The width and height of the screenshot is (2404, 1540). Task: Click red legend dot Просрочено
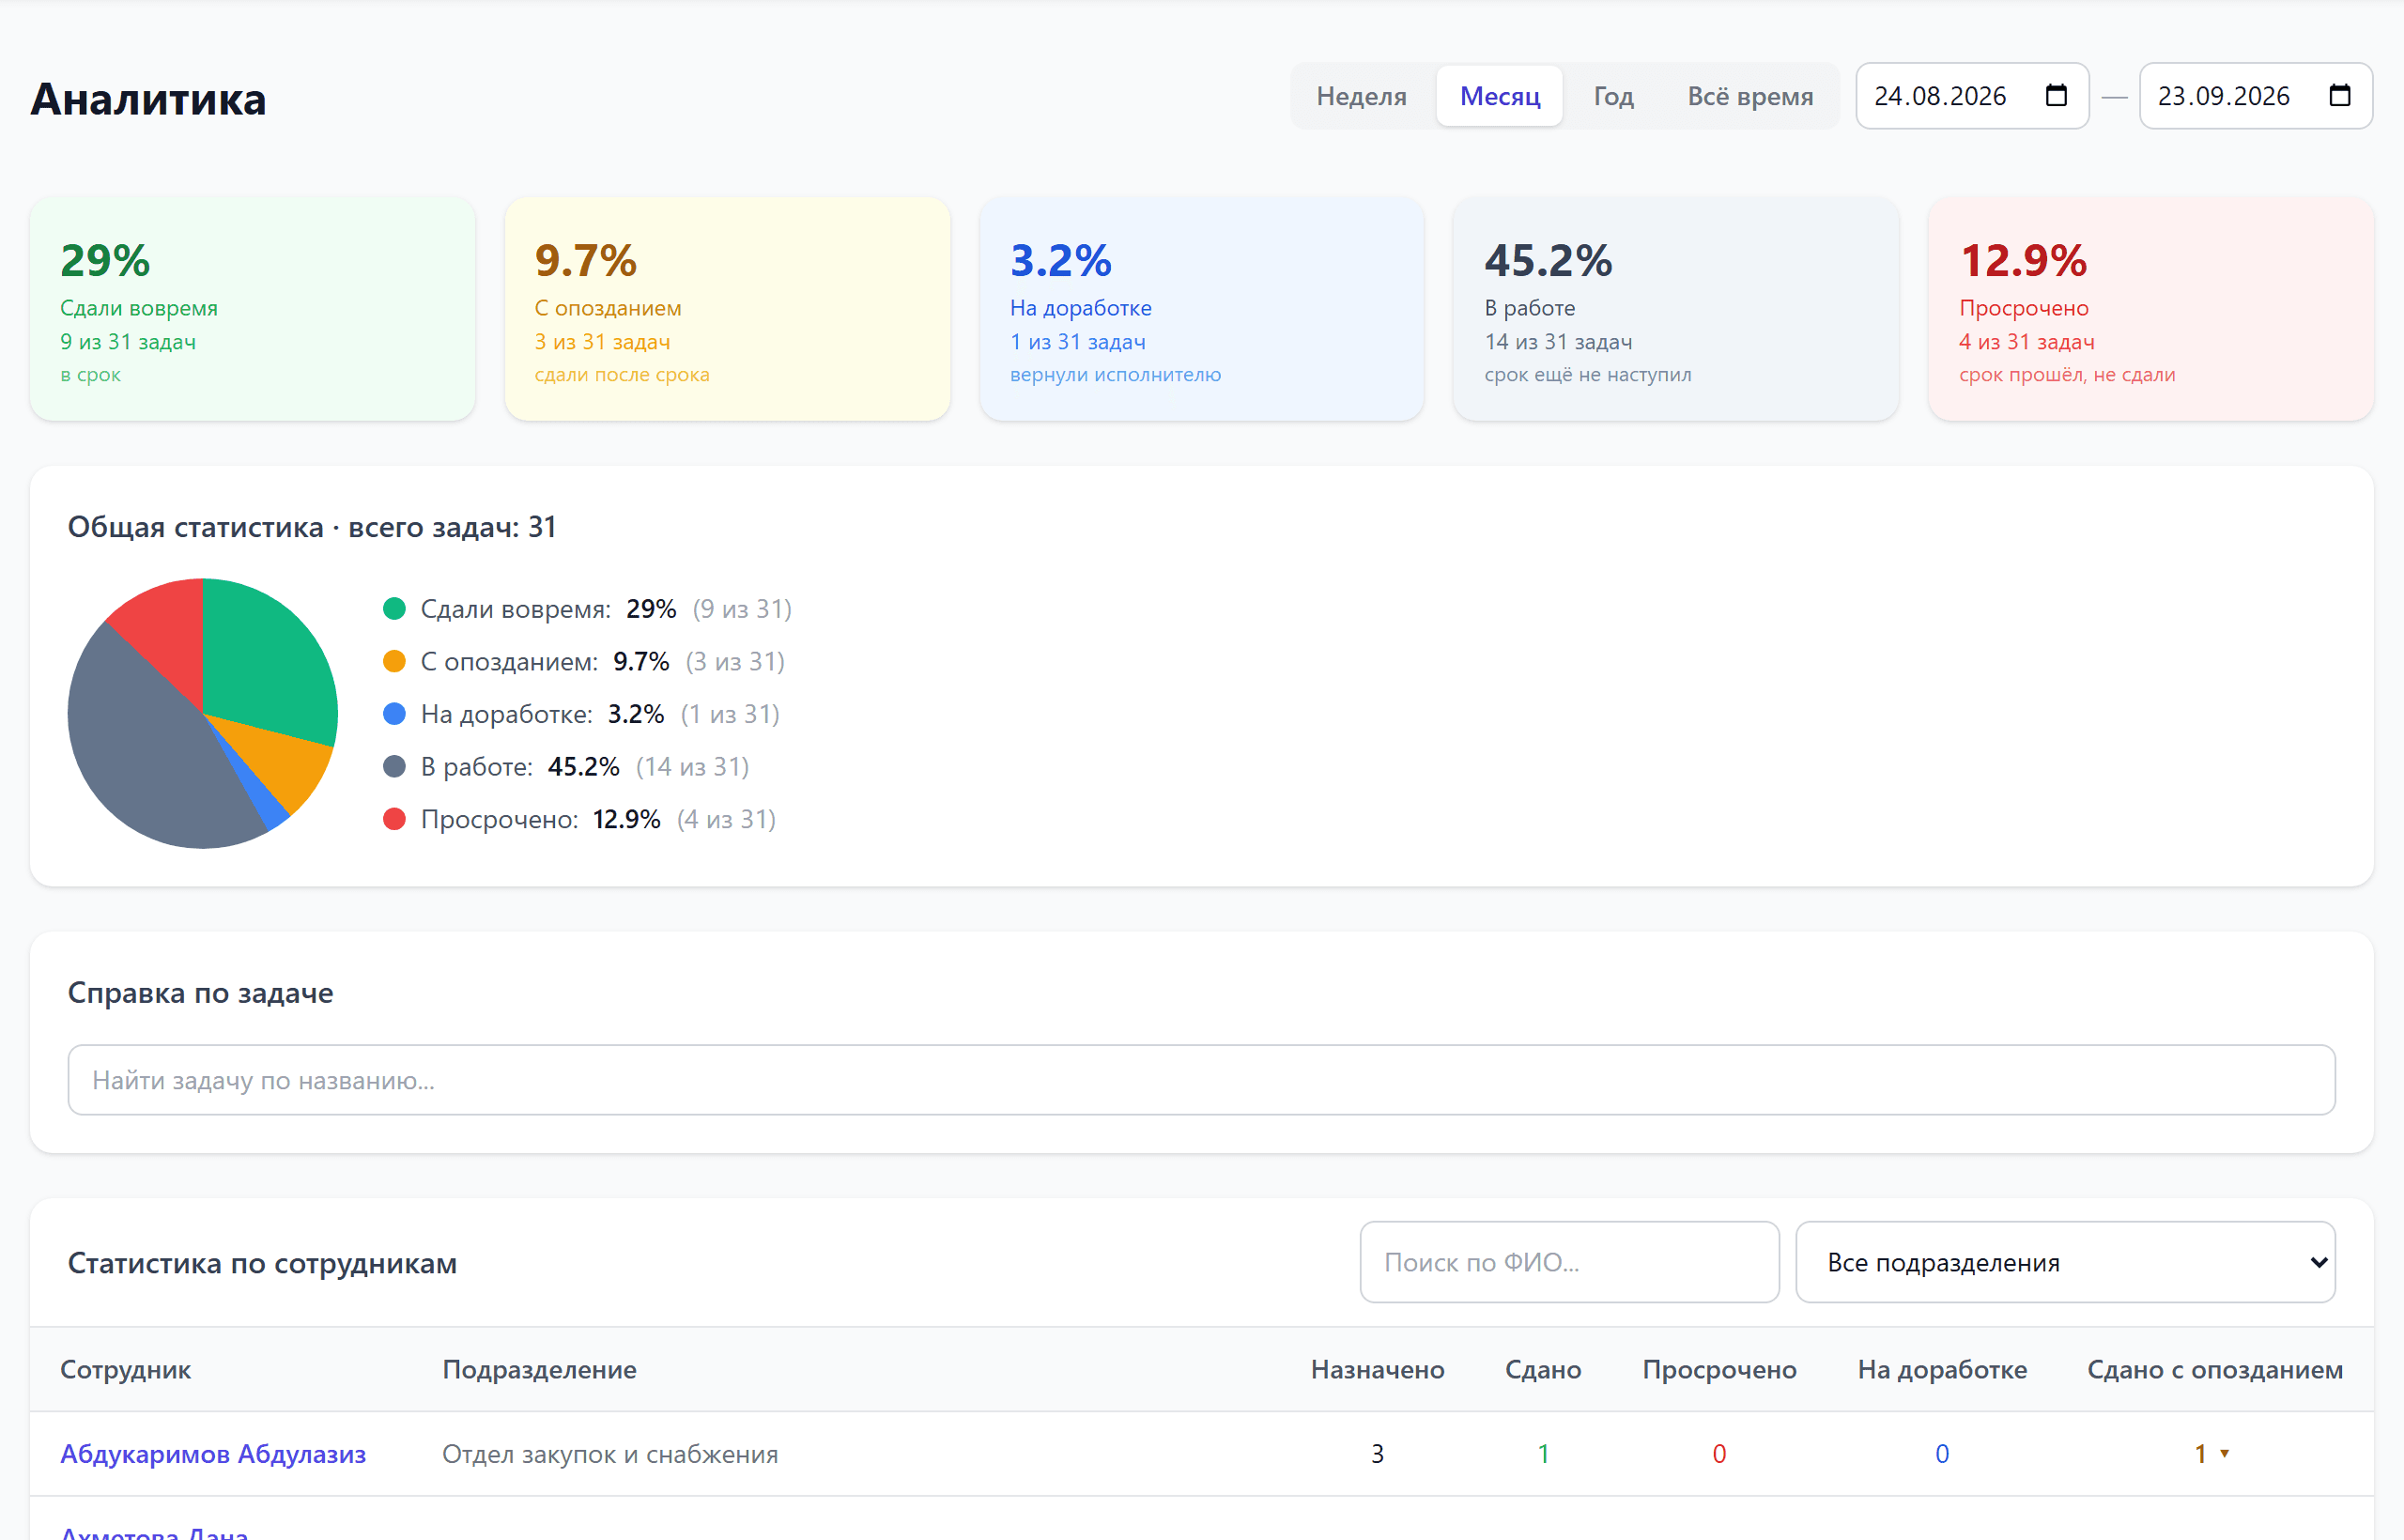tap(394, 819)
